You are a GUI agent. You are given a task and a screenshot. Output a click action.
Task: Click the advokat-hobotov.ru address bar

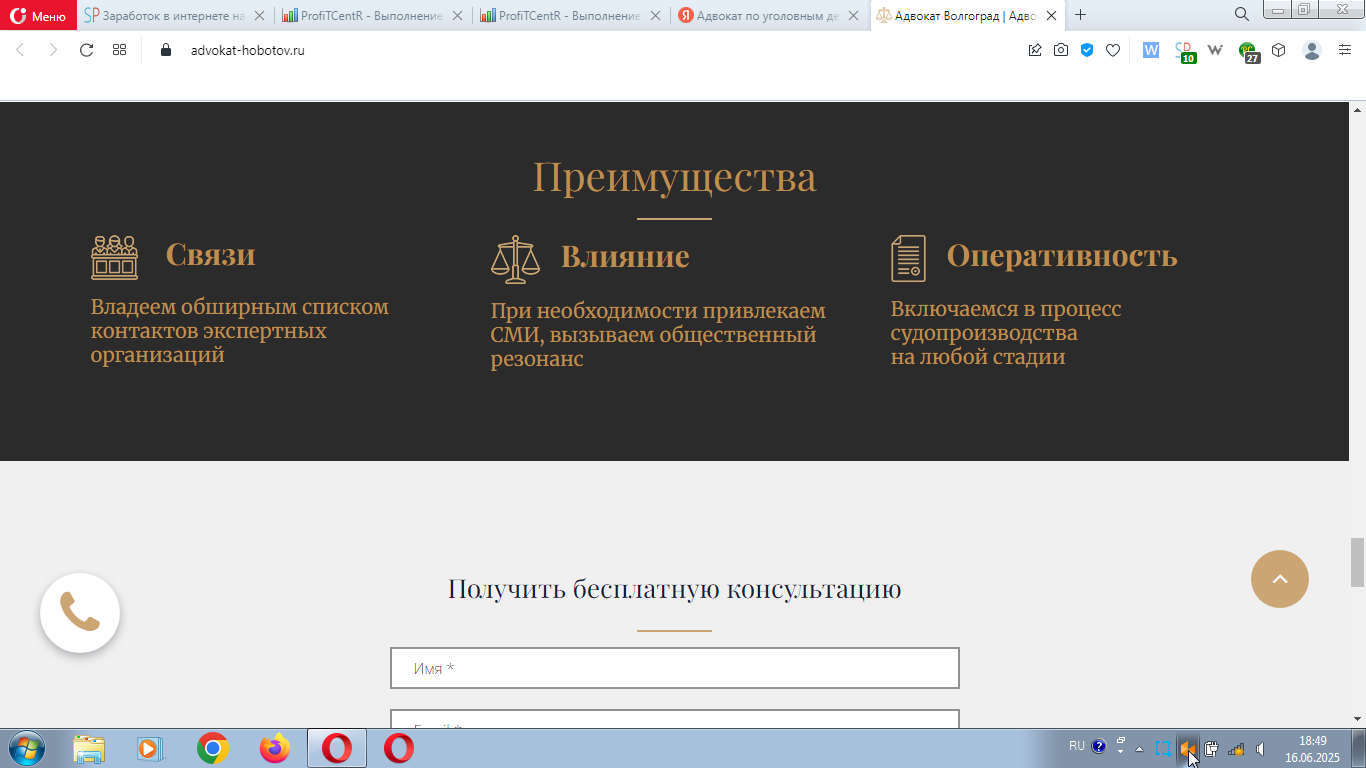[247, 50]
